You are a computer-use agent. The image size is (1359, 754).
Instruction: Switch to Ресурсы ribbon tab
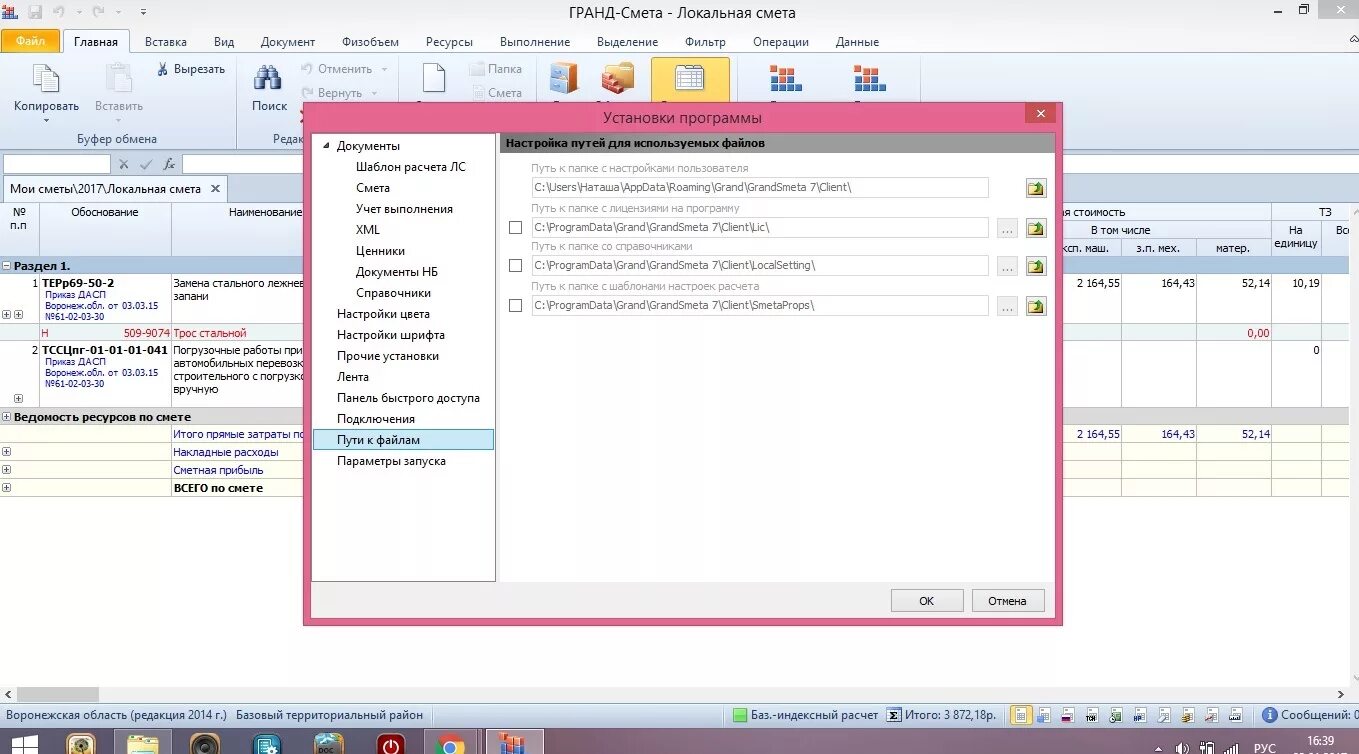point(449,42)
